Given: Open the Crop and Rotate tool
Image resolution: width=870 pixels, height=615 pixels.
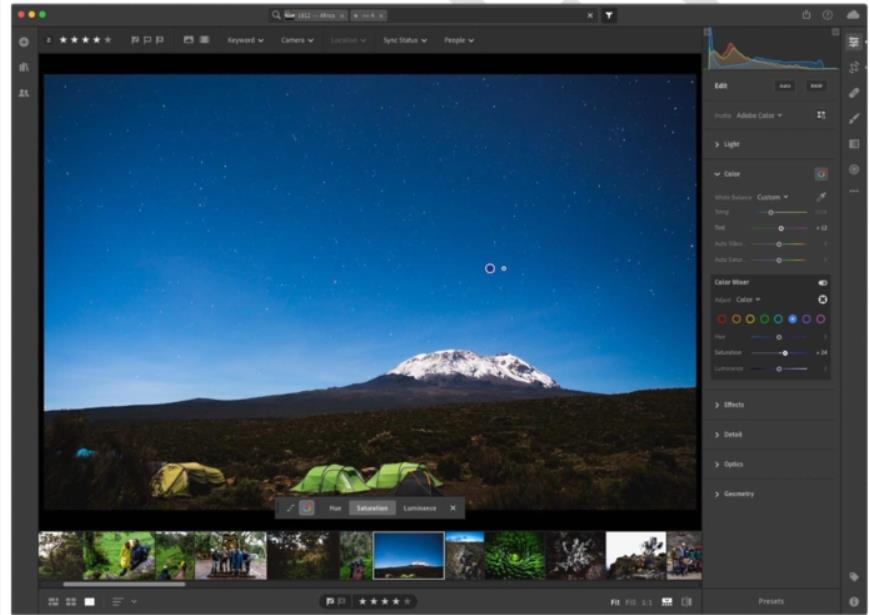Looking at the screenshot, I should (x=854, y=68).
